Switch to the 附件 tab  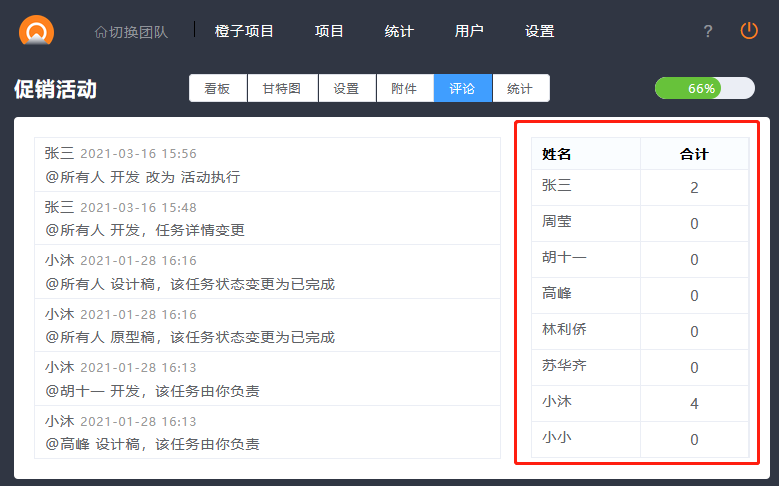404,88
